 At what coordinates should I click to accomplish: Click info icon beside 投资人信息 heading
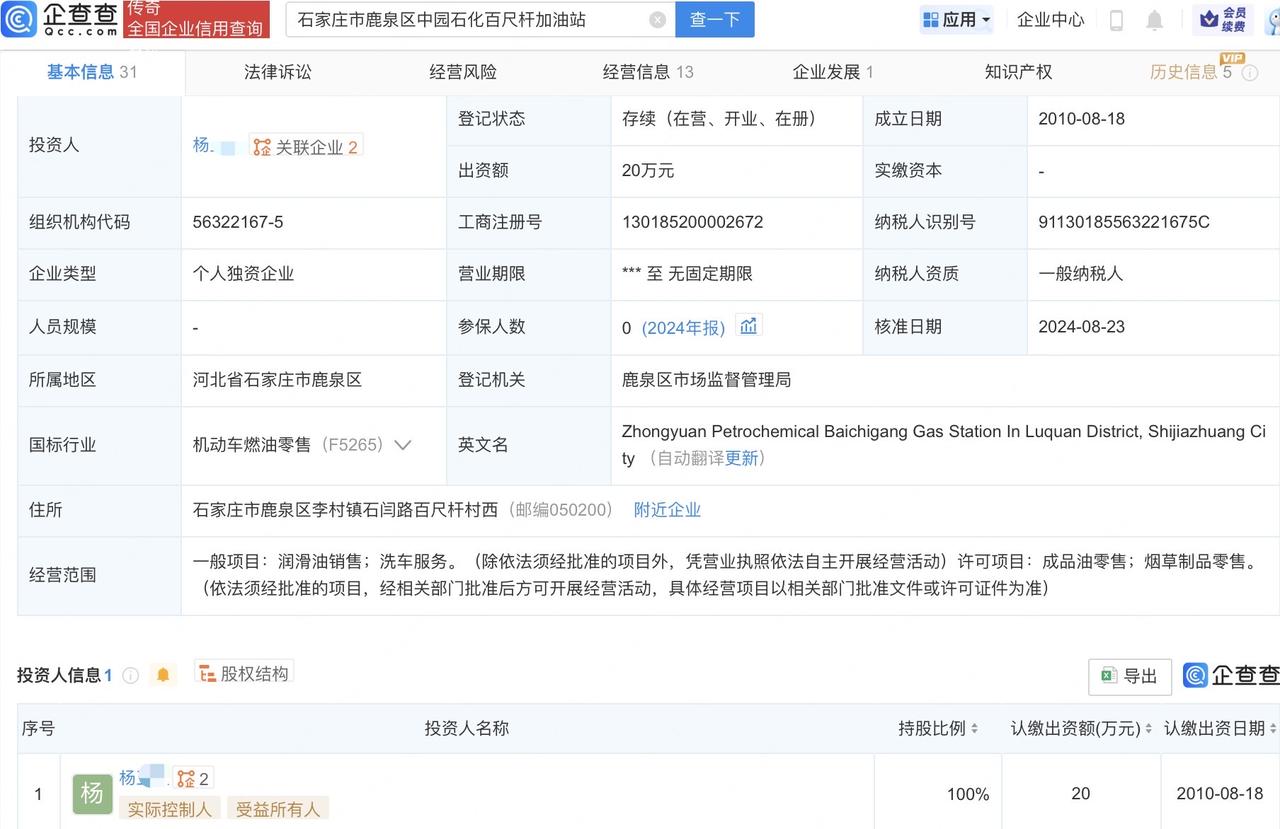(130, 676)
